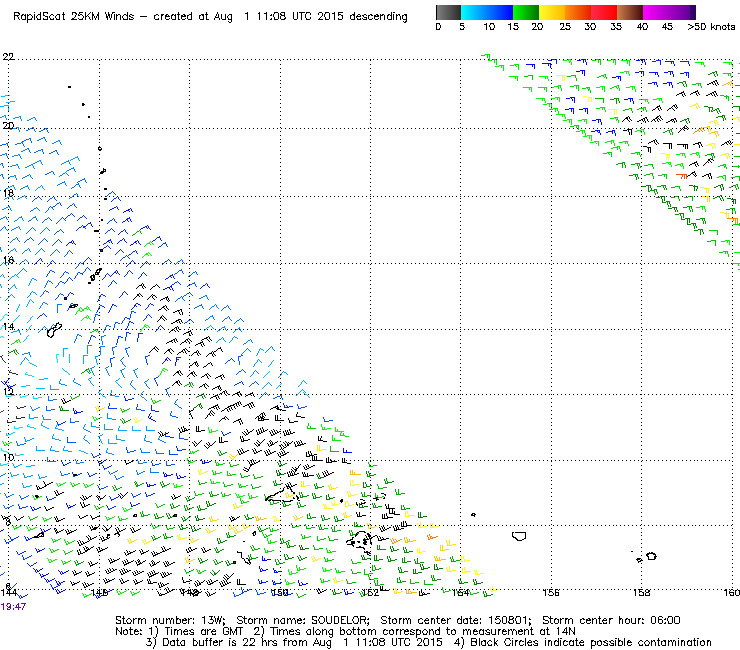Click the island outline near latitude 14
Viewport: 740px width, 650px height.
[54, 329]
